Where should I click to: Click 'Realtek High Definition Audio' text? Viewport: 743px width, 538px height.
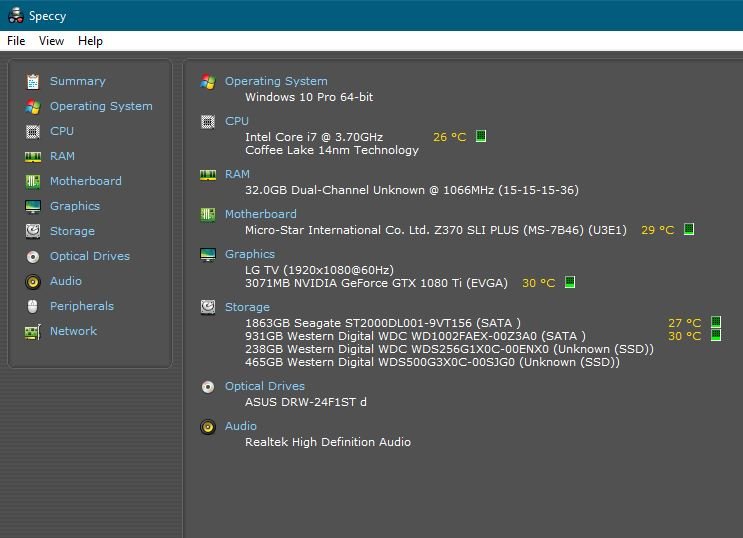pyautogui.click(x=328, y=442)
